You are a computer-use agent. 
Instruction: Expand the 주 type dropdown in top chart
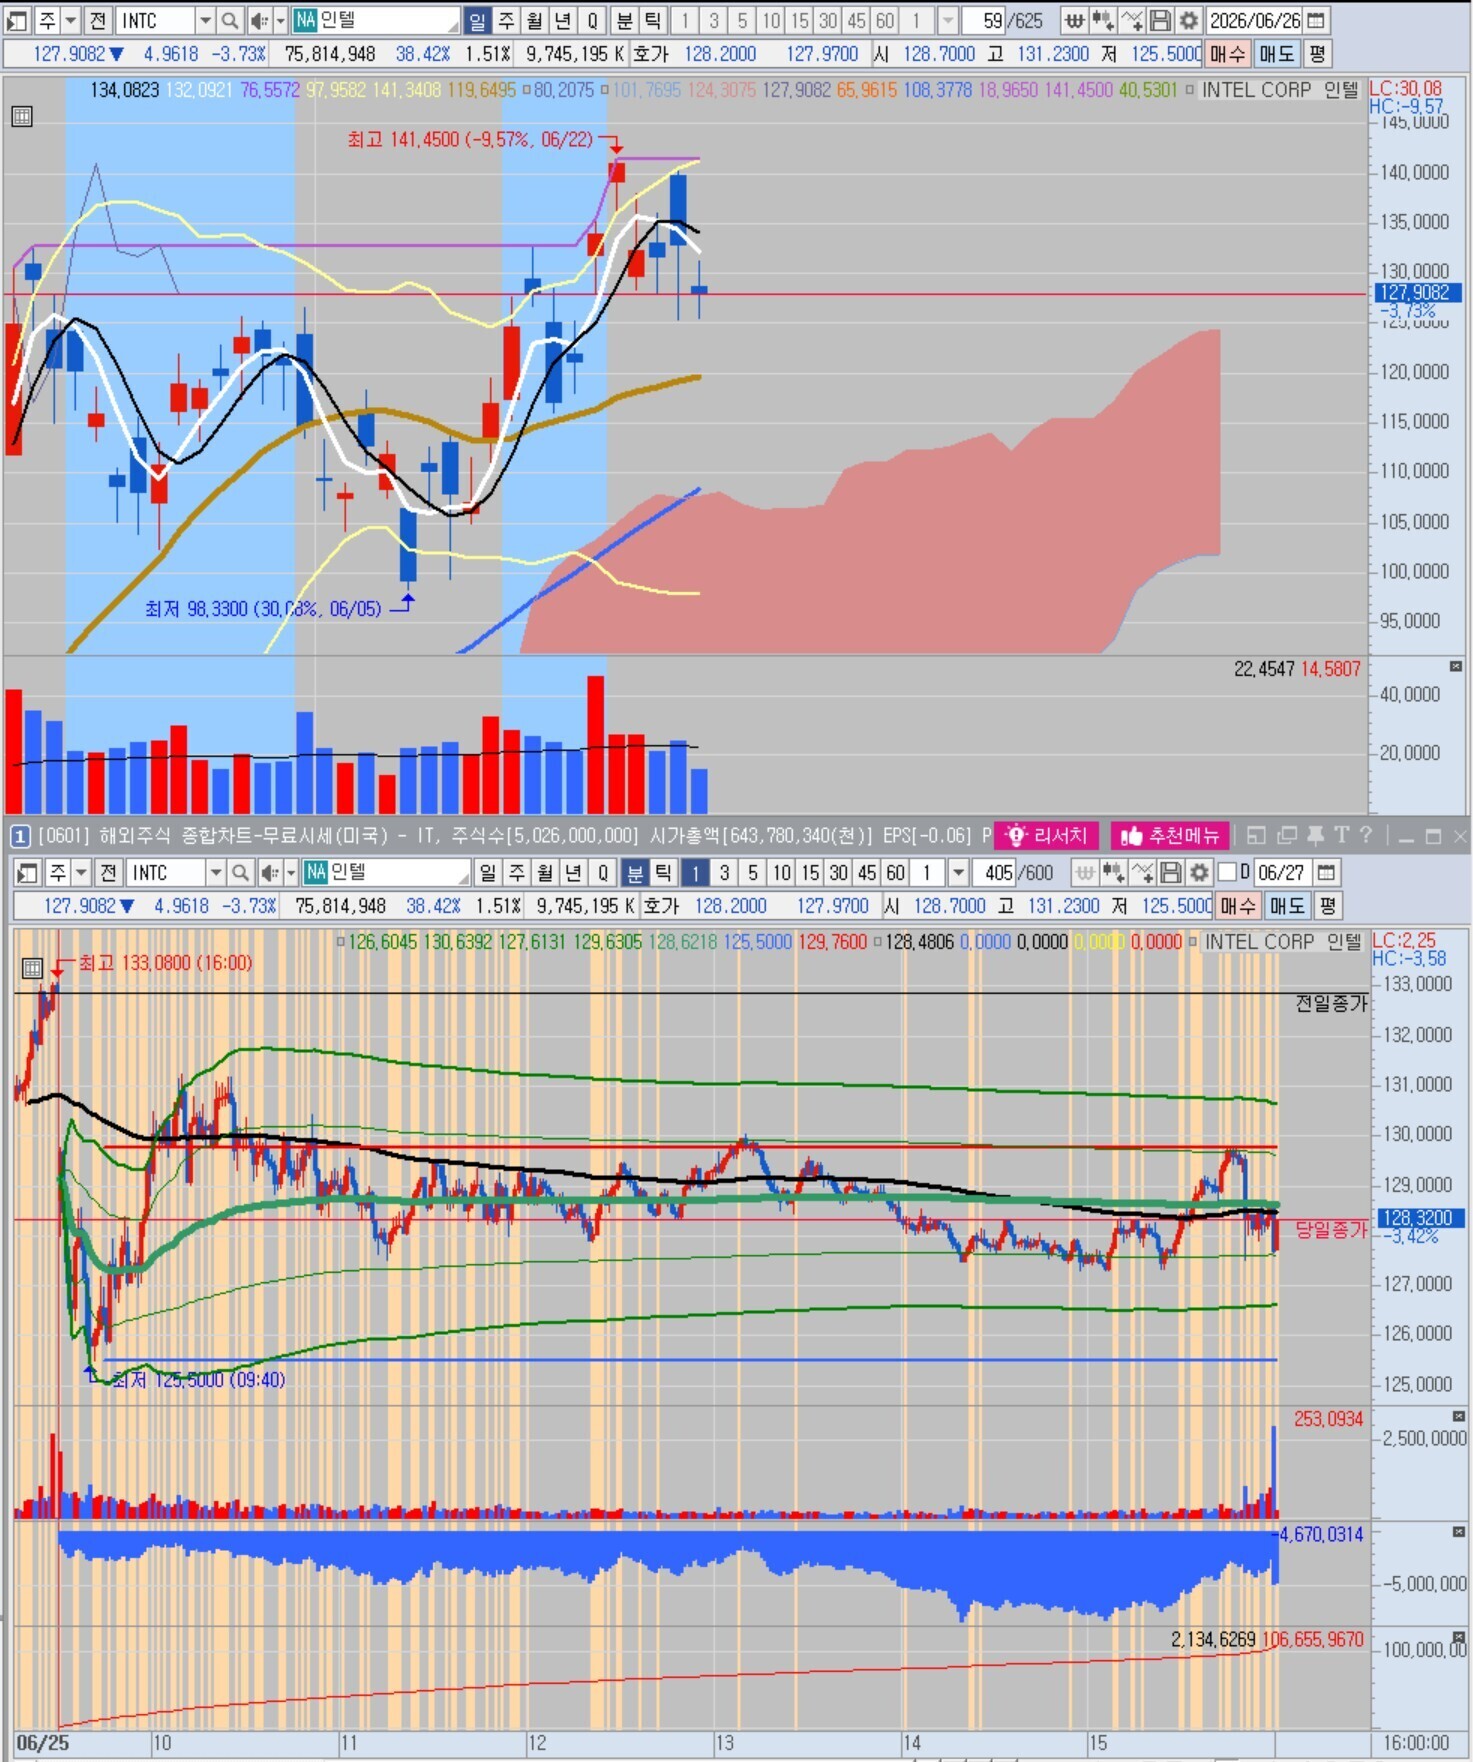tap(70, 20)
